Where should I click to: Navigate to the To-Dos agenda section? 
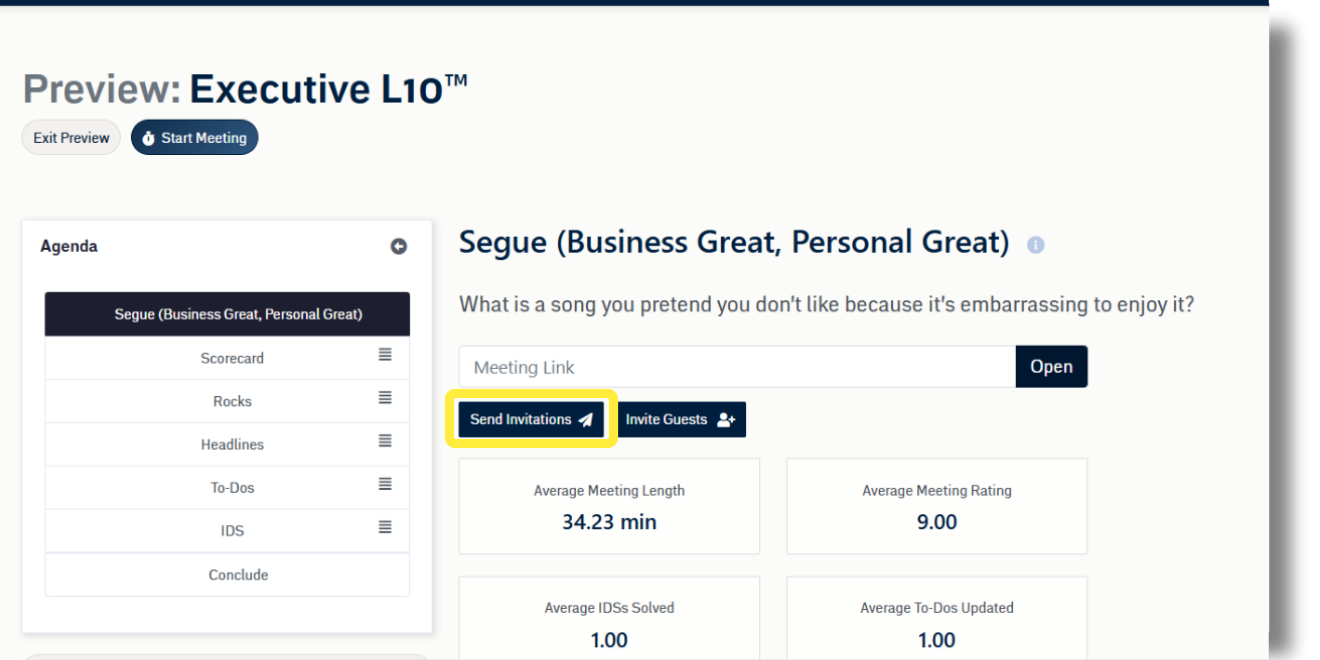pos(232,488)
